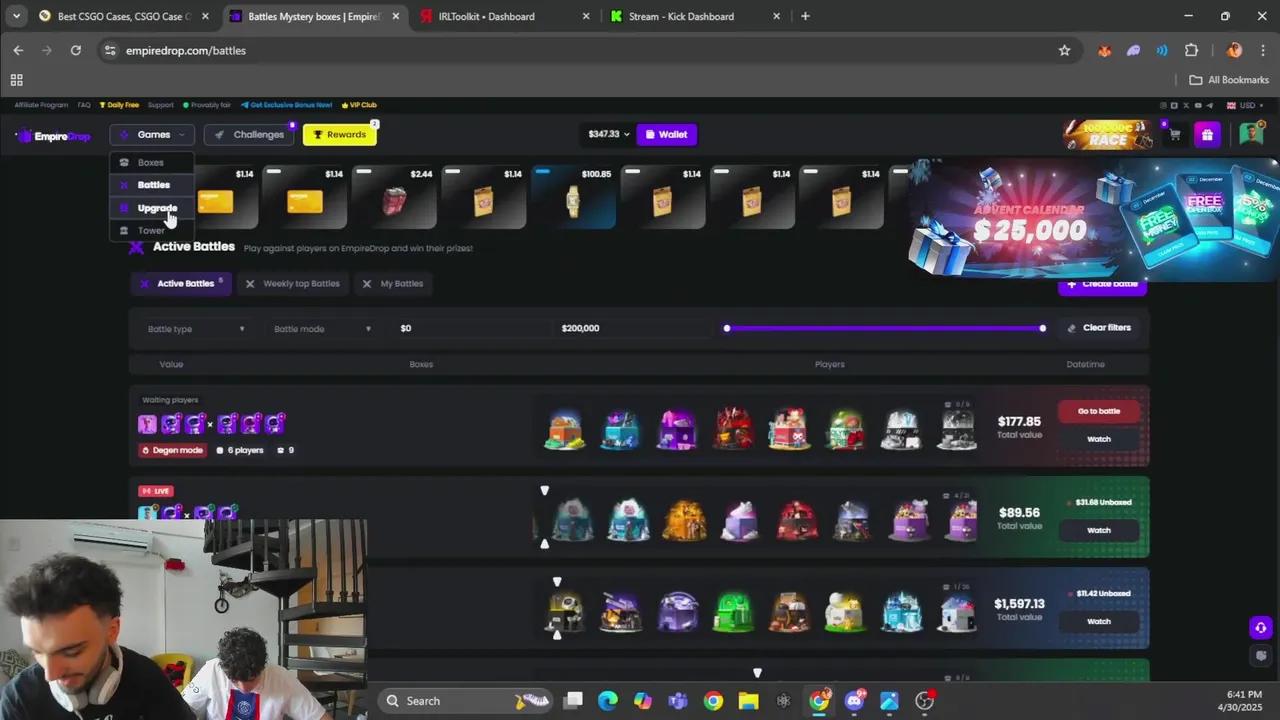Click Windows taskbar Search box
The width and height of the screenshot is (1280, 720).
[x=465, y=701]
